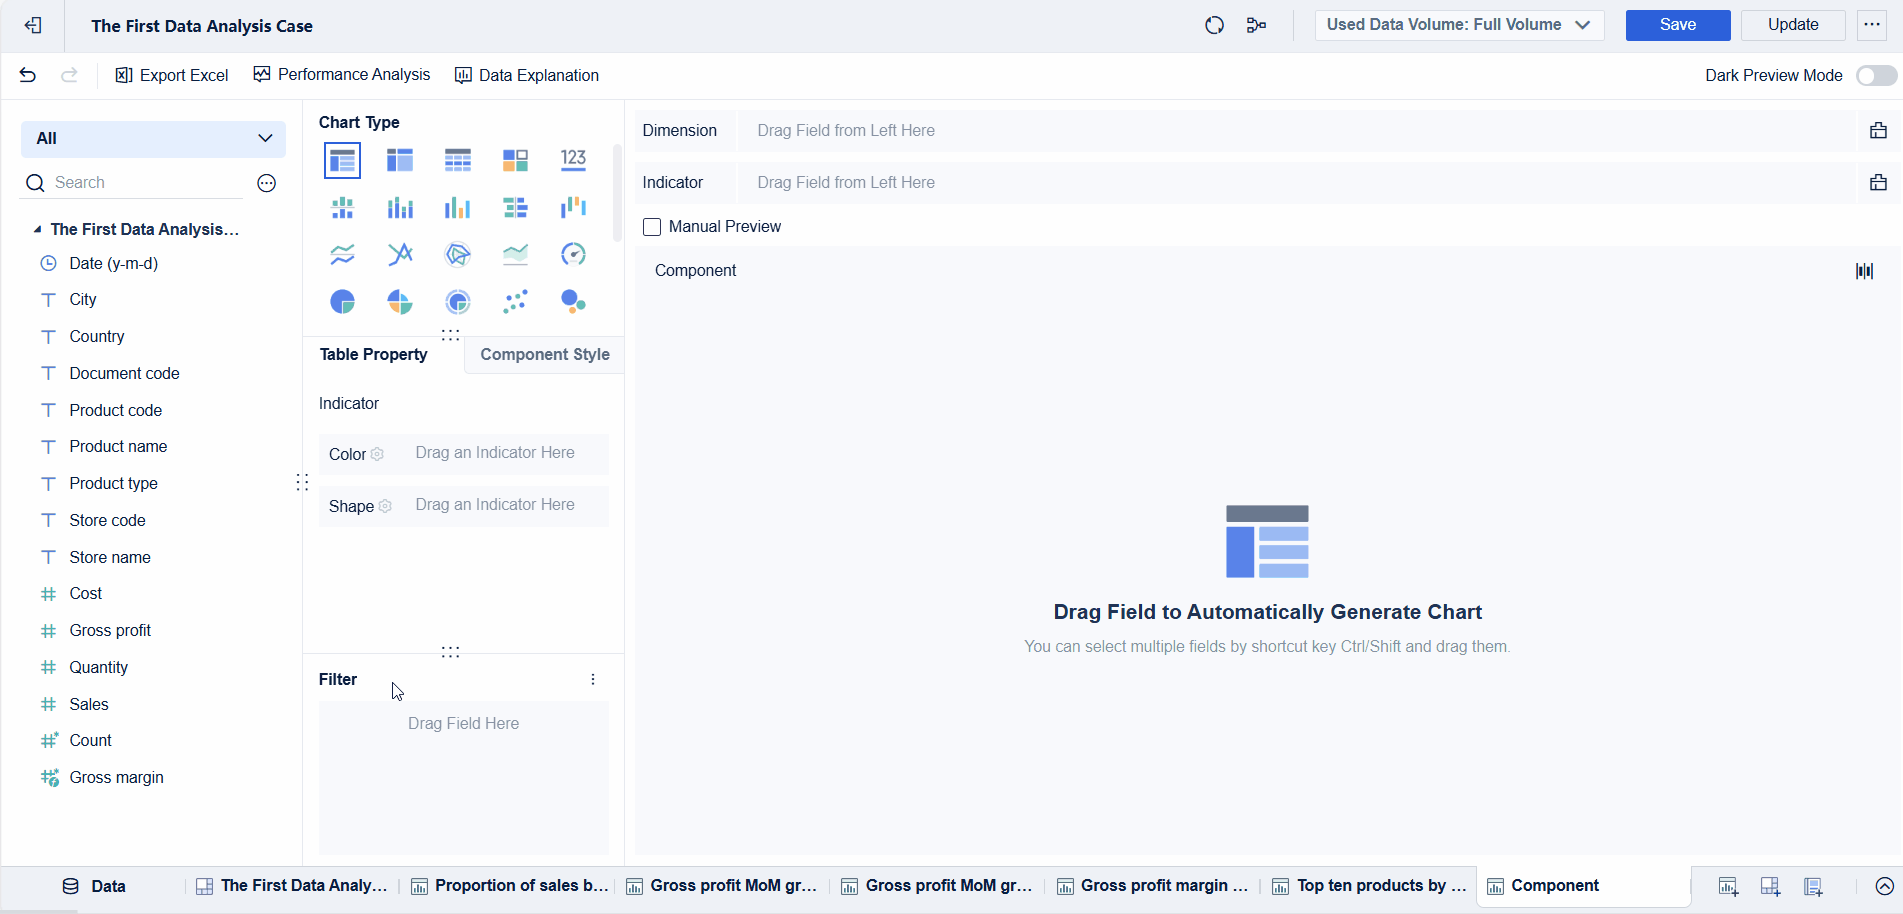Click the Update button
Image resolution: width=1903 pixels, height=914 pixels.
(x=1792, y=25)
